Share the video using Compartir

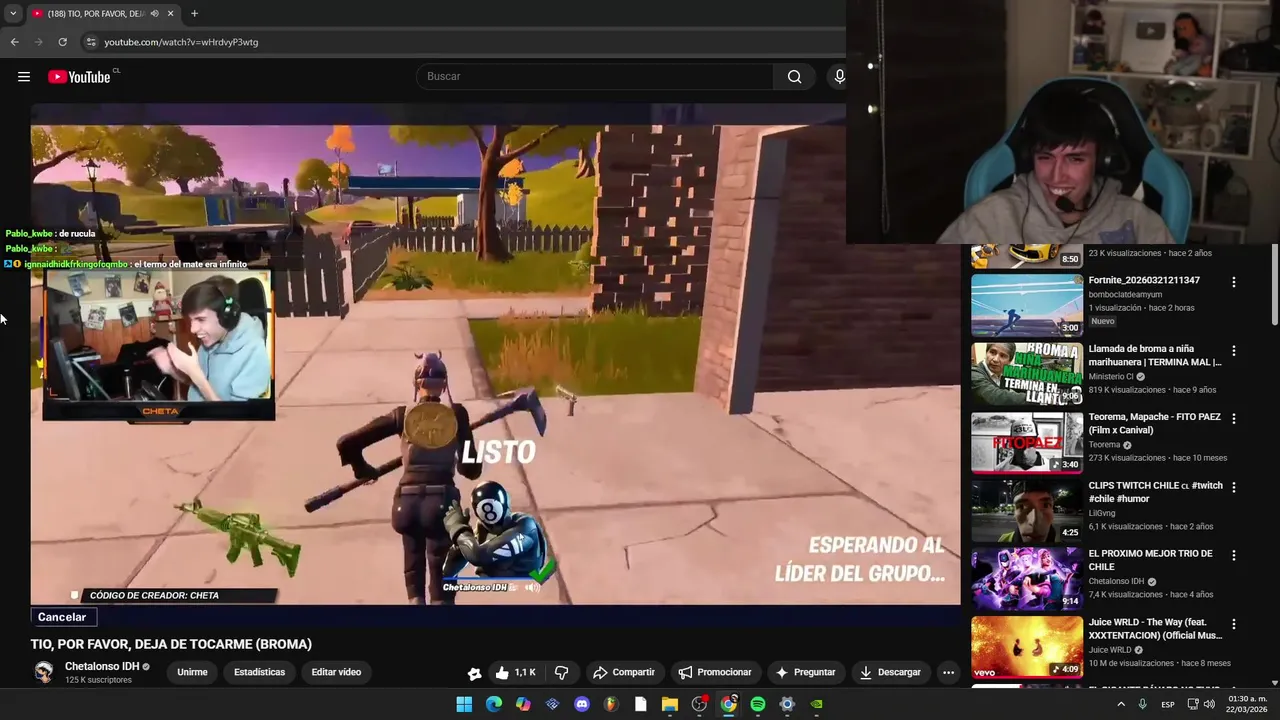pyautogui.click(x=623, y=673)
